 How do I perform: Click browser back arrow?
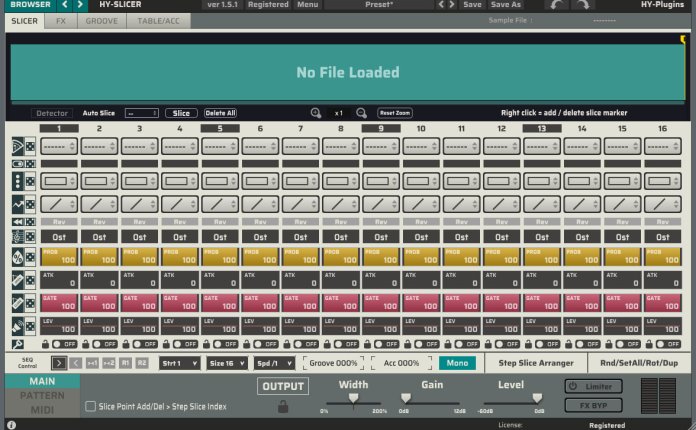click(x=65, y=4)
